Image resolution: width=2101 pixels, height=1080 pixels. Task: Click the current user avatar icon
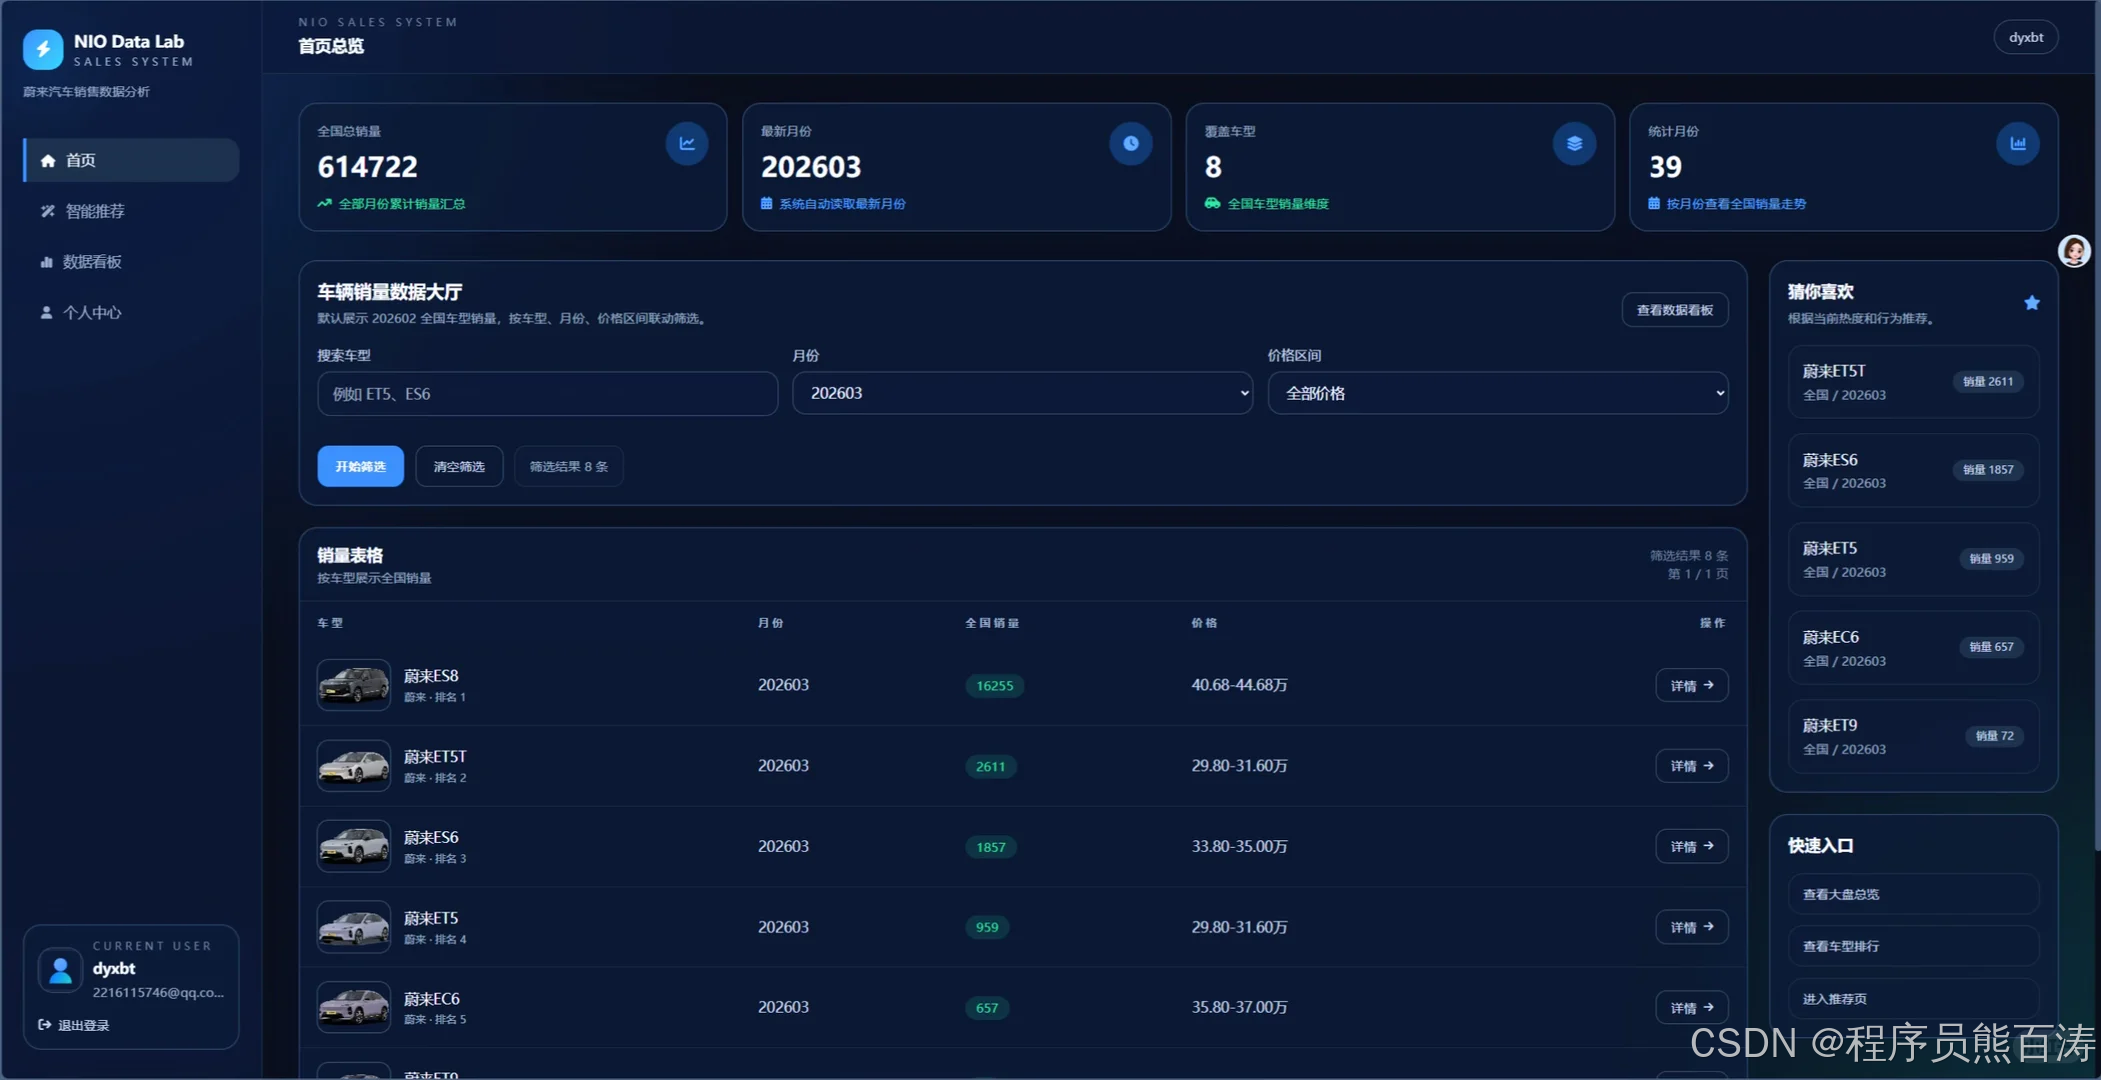pyautogui.click(x=60, y=969)
